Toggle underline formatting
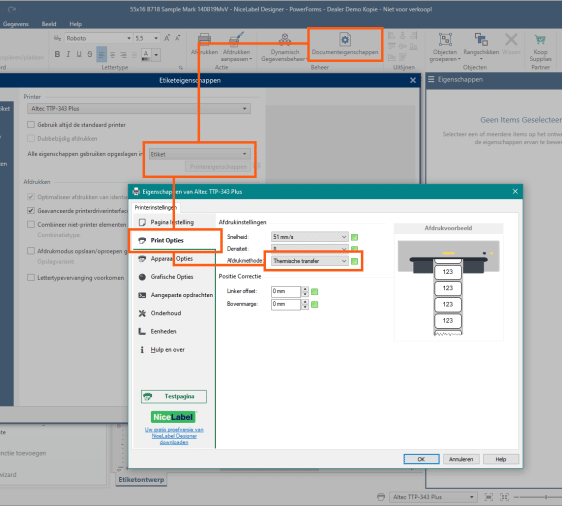 (79, 54)
